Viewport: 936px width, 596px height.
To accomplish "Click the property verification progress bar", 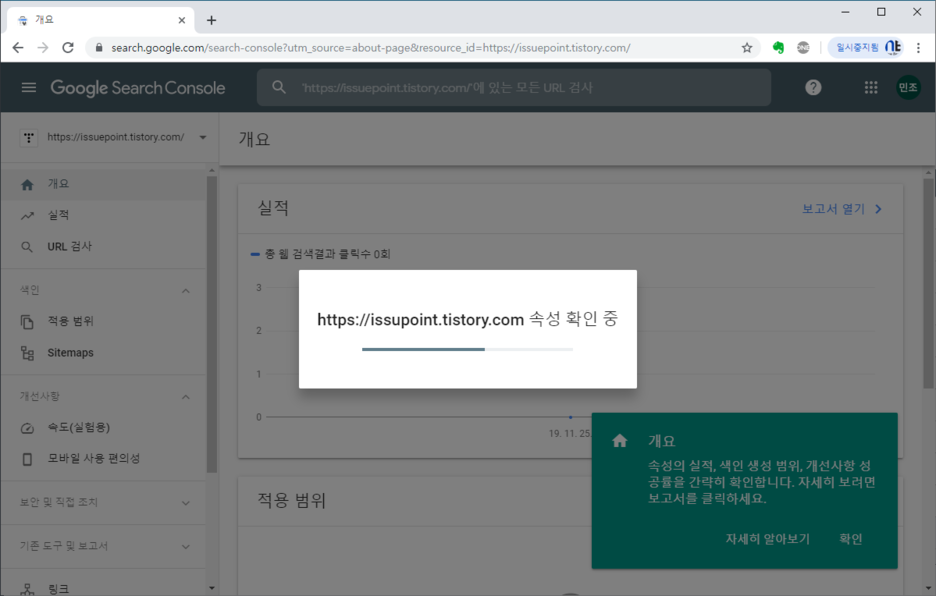I will [467, 349].
